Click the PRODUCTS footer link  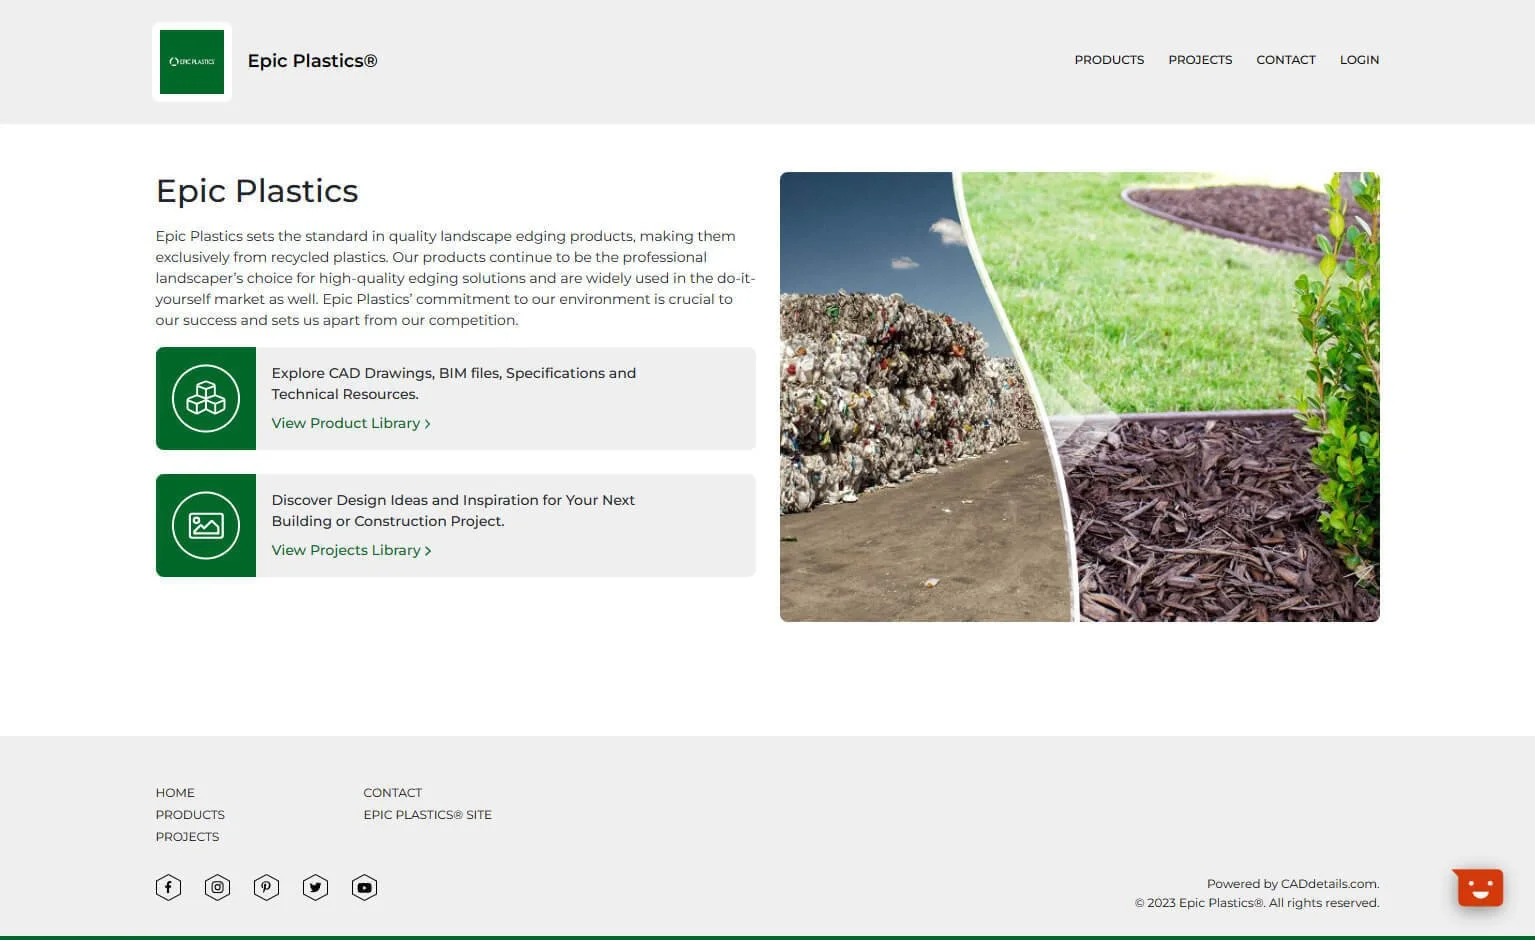[x=189, y=814]
